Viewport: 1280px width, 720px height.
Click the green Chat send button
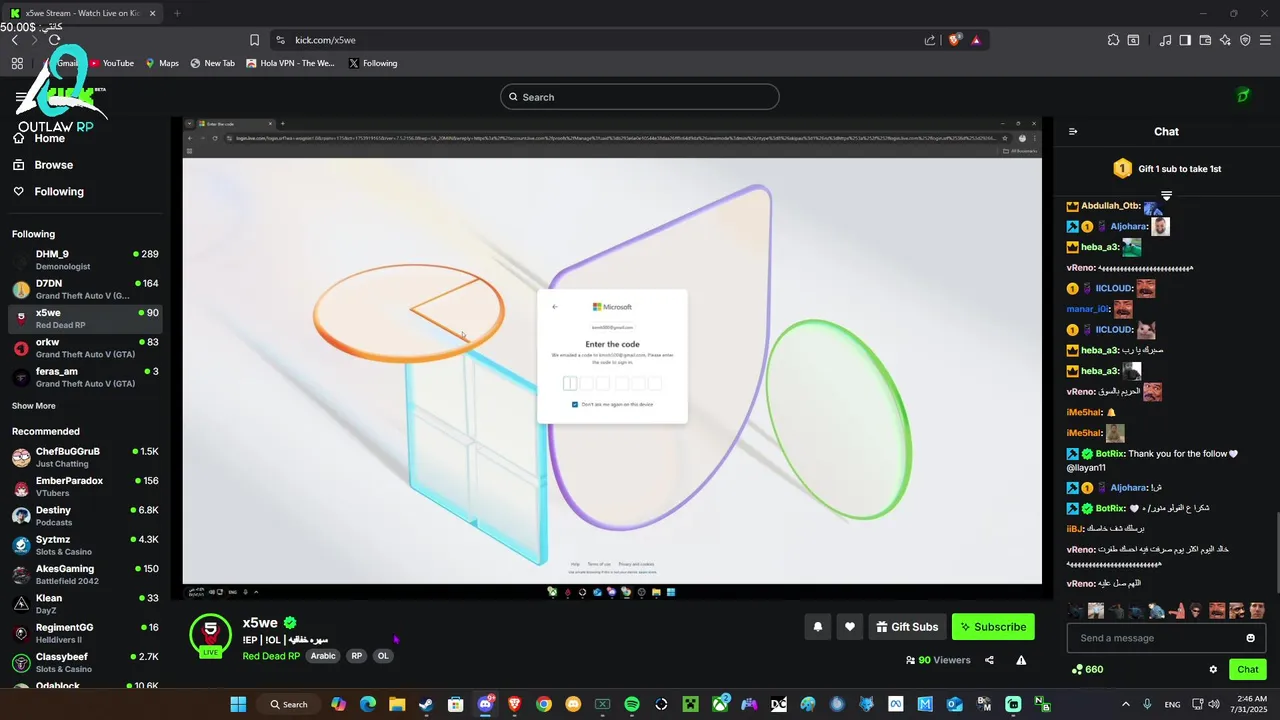click(1248, 669)
